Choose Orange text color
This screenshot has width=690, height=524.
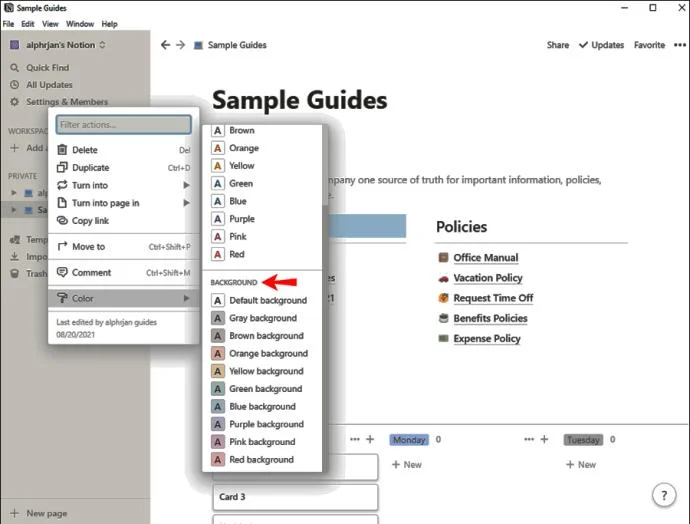point(262,148)
